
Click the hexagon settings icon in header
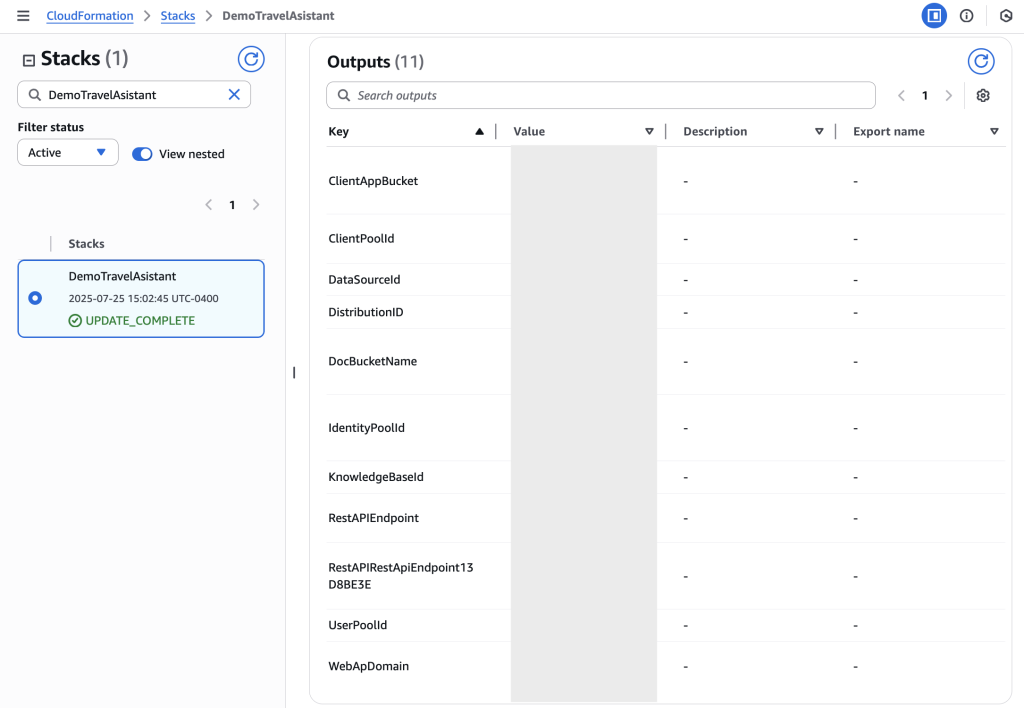coord(1006,16)
